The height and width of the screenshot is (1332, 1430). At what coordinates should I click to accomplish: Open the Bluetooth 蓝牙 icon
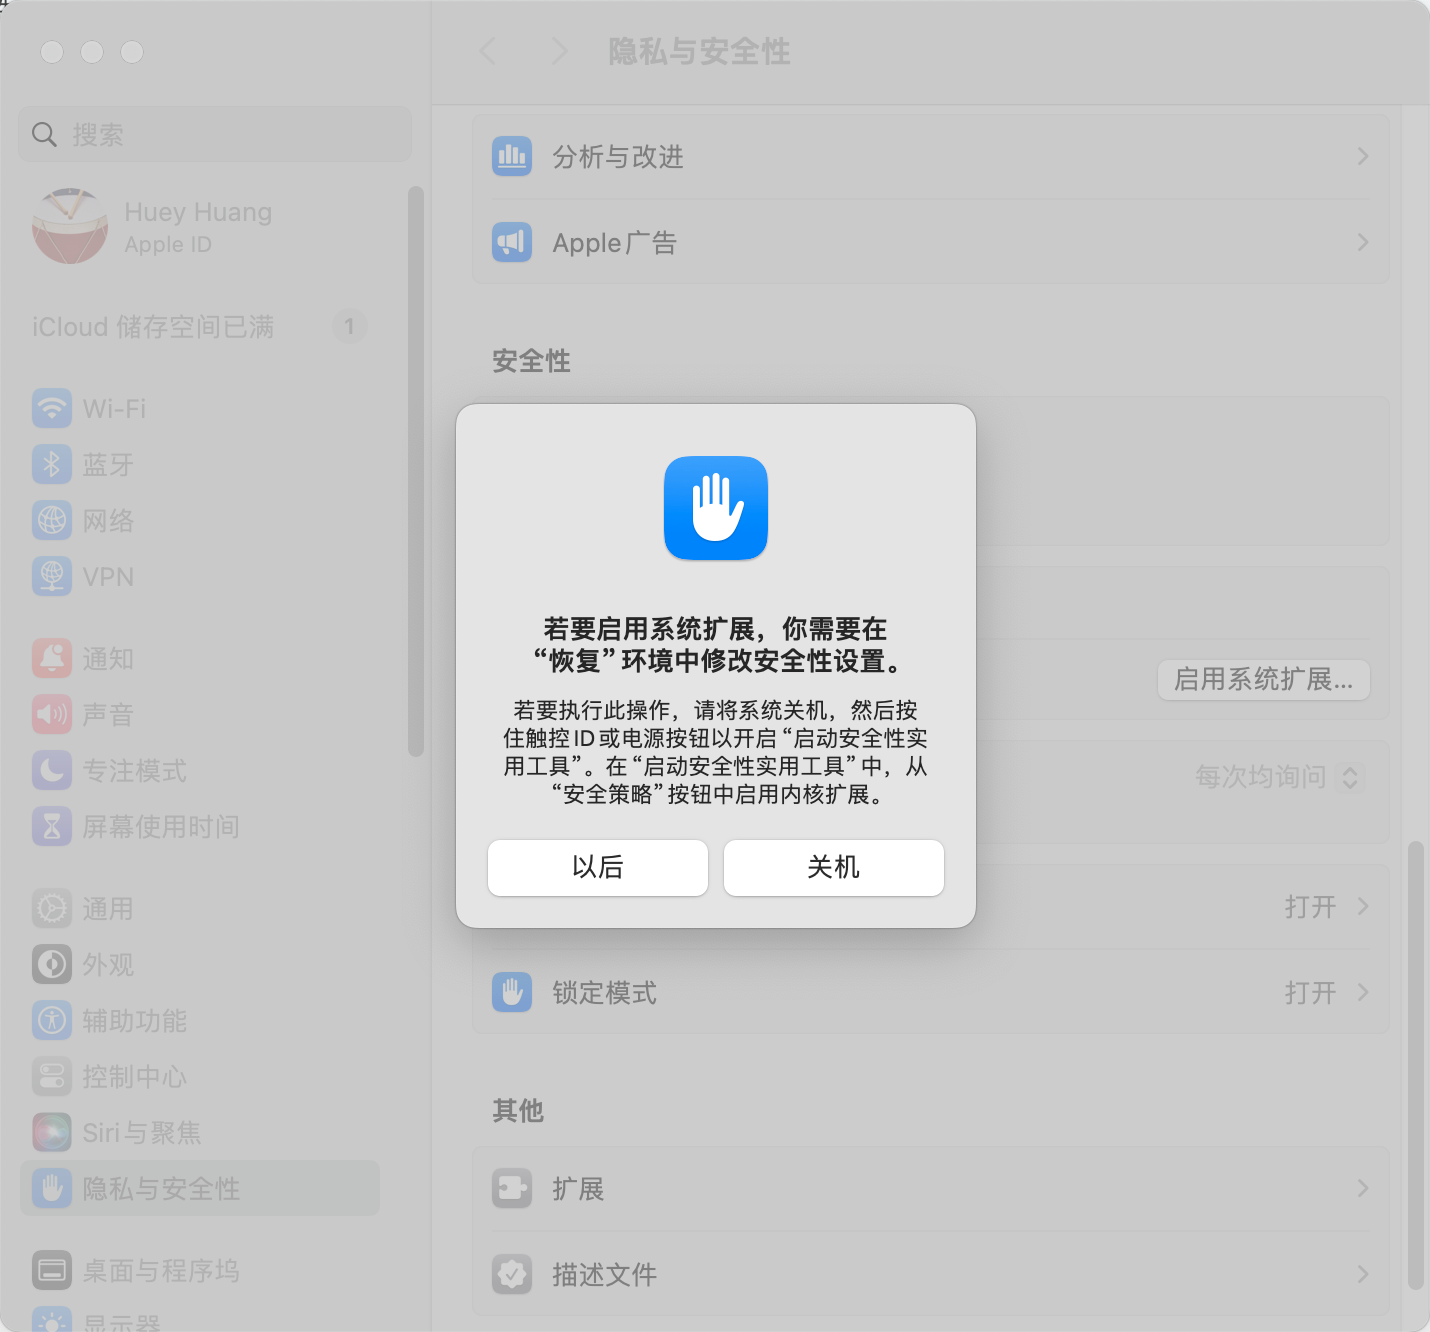pyautogui.click(x=52, y=464)
